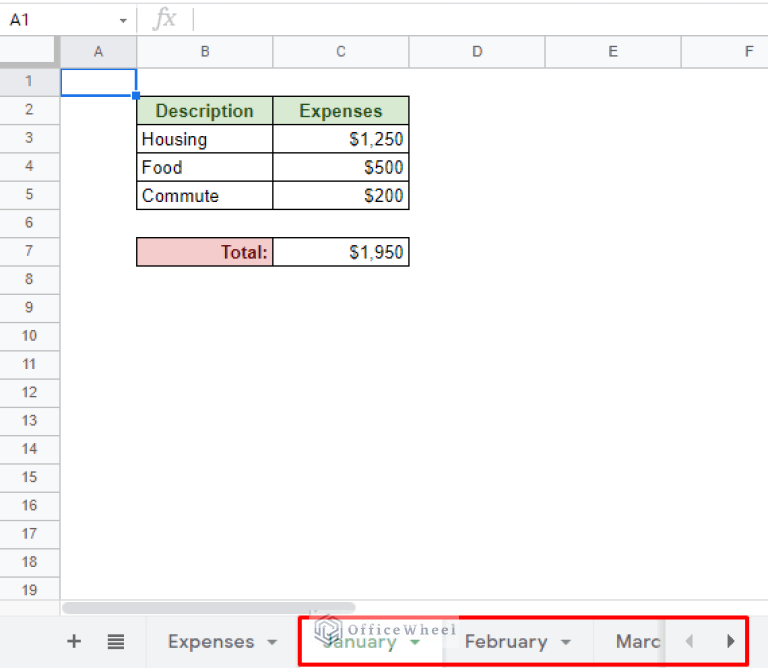The height and width of the screenshot is (668, 768).
Task: Select the pink Total label cell
Action: tap(205, 253)
